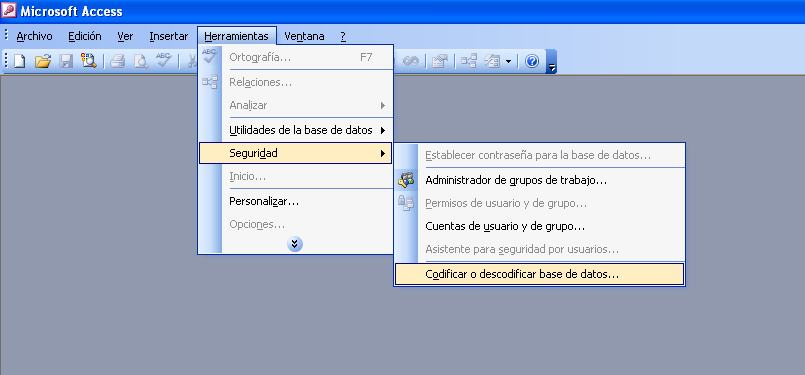Click the Permisos de usuario padlock icon
Viewport: 805px width, 375px height.
click(x=406, y=203)
